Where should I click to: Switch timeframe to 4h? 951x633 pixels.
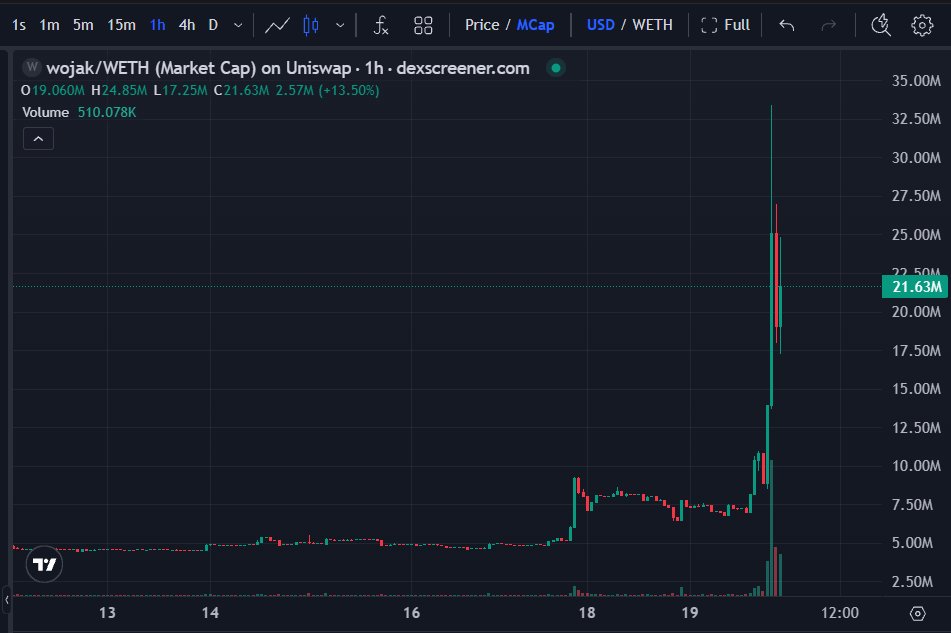pyautogui.click(x=186, y=24)
